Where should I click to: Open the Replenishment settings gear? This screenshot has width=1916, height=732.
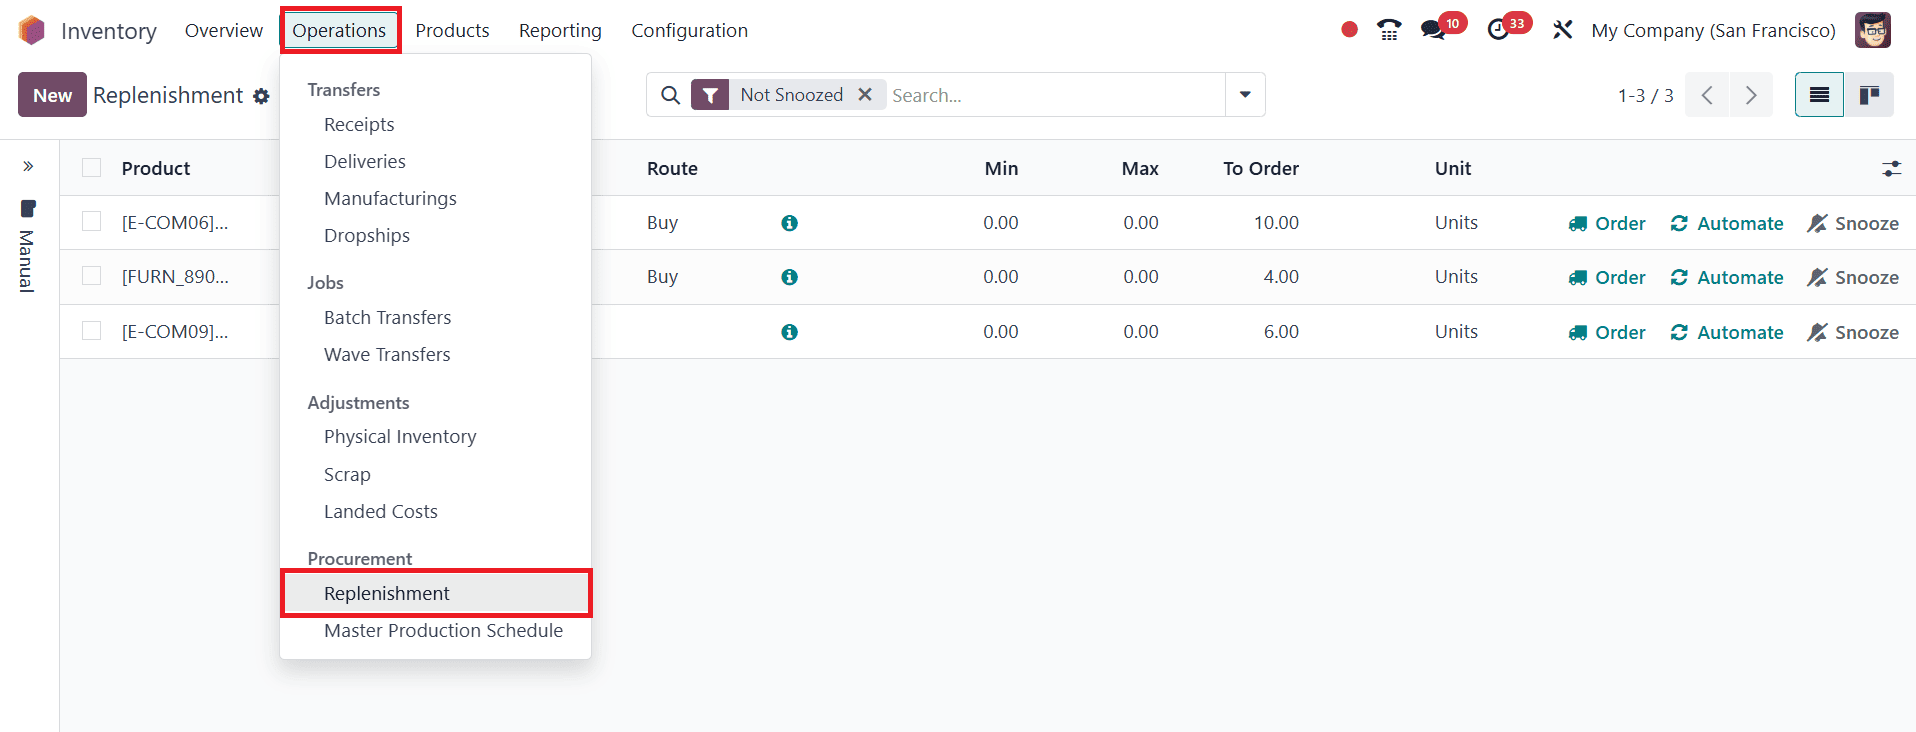point(261,96)
